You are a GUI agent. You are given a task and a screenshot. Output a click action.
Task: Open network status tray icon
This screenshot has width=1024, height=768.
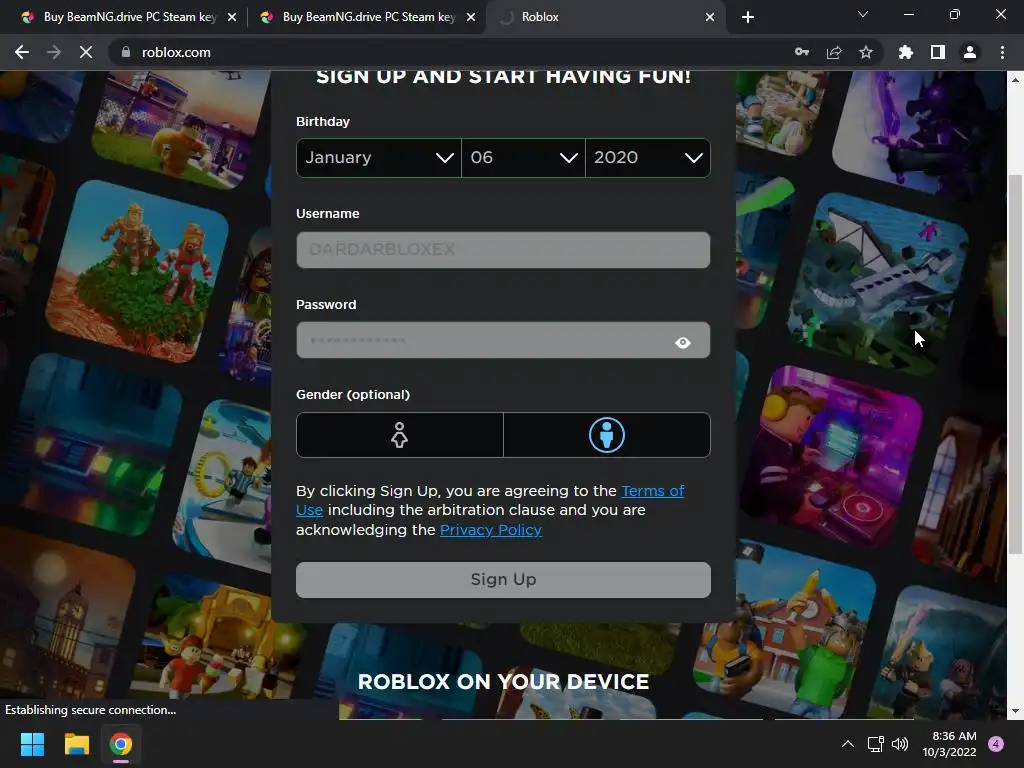point(875,744)
